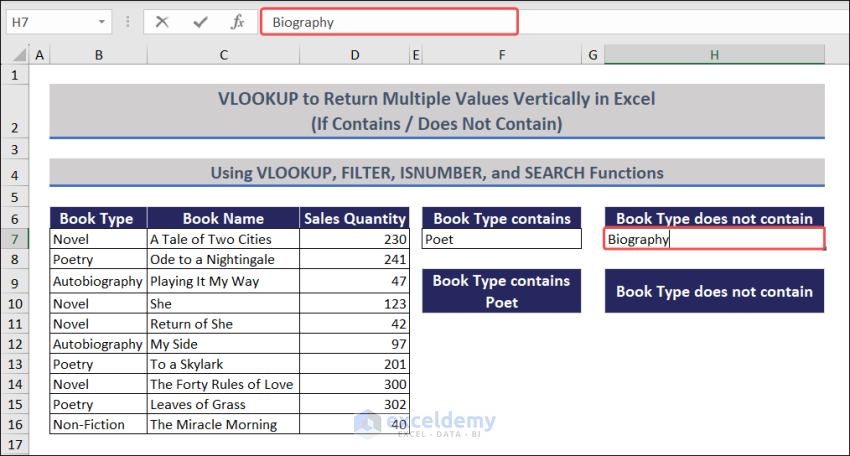Select column H header

click(x=714, y=55)
